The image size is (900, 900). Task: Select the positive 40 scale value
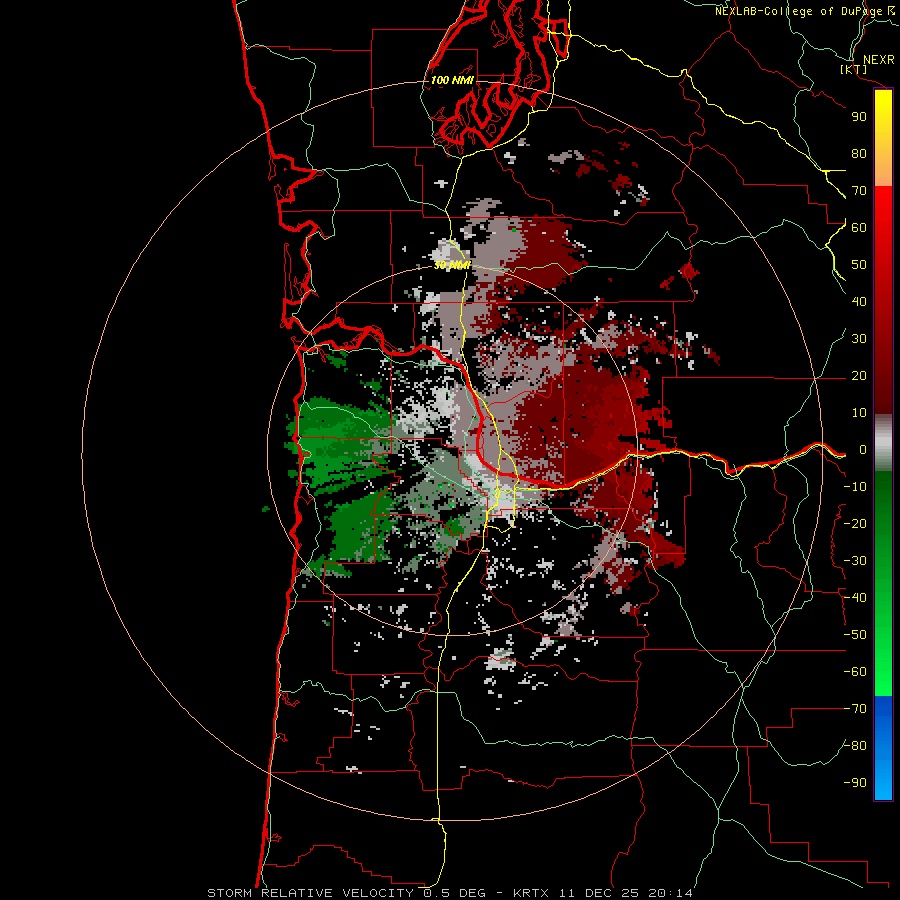859,302
